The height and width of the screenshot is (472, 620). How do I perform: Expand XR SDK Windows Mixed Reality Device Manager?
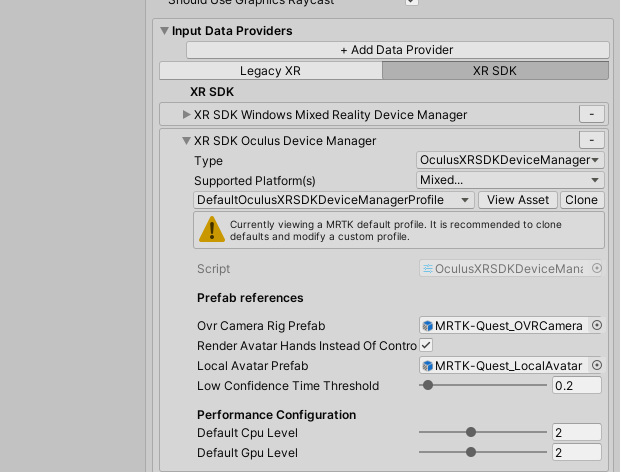(186, 115)
